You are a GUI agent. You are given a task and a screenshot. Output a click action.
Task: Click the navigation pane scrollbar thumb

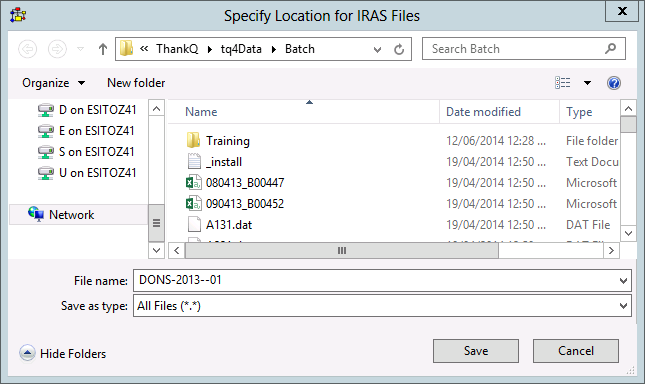pyautogui.click(x=156, y=223)
